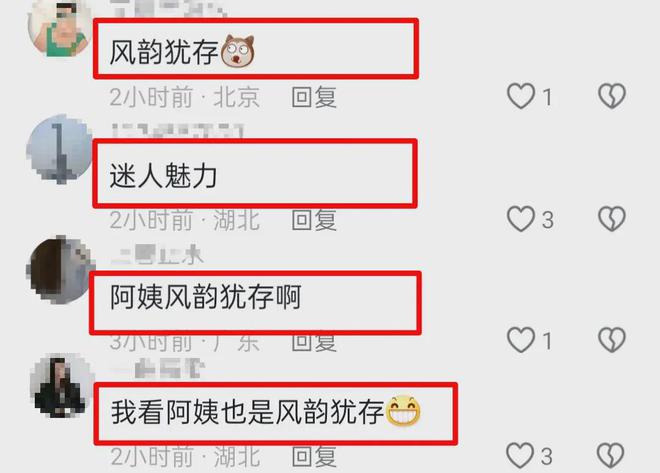Open avatar of green-shirt commenter
This screenshot has width=660, height=473.
[59, 29]
